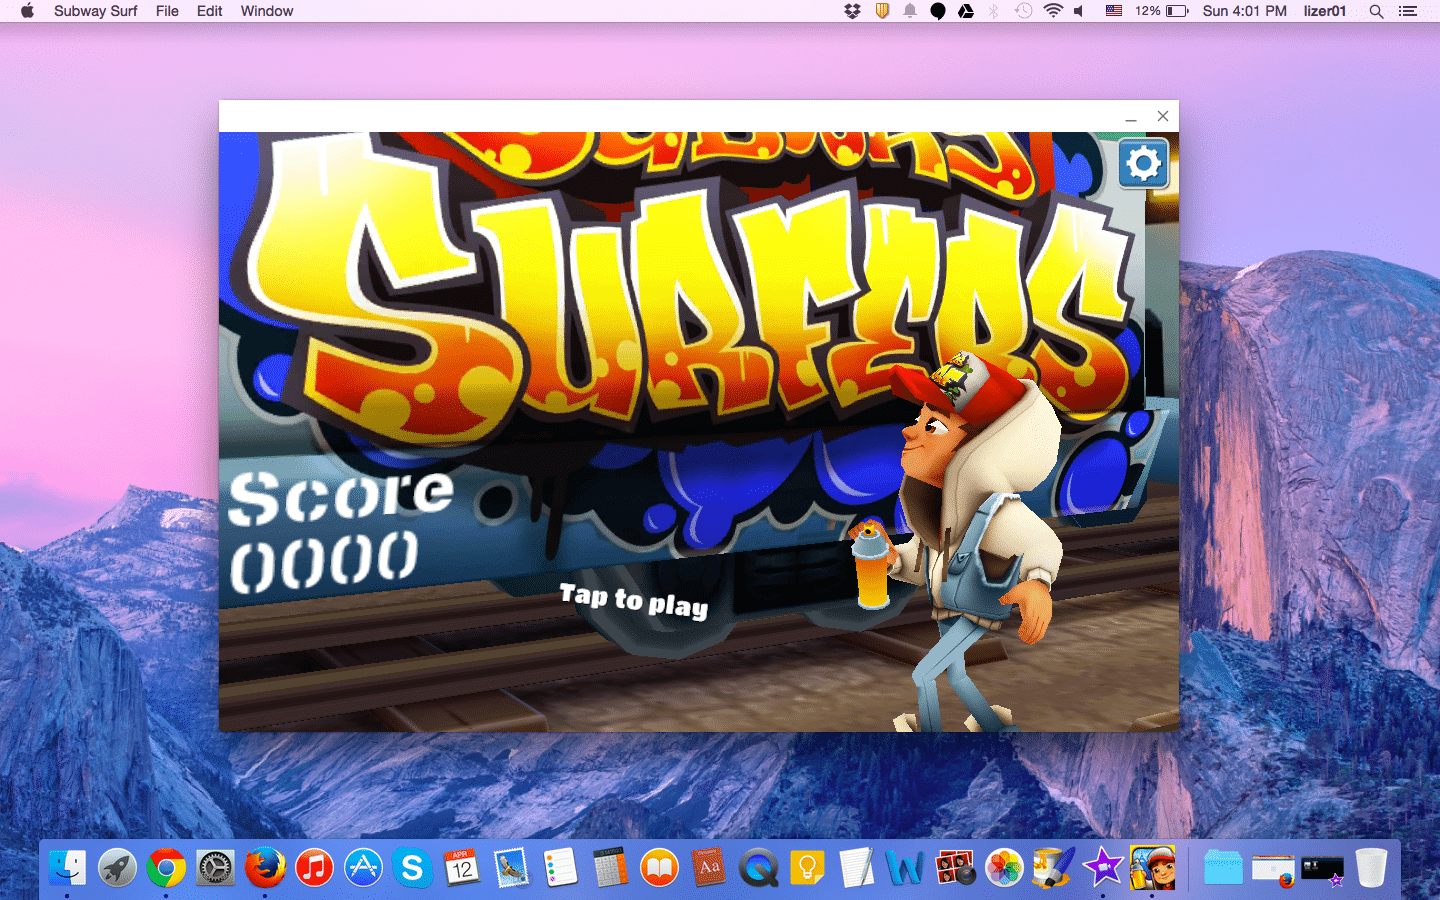
Task: Open the Edit menu
Action: click(209, 11)
